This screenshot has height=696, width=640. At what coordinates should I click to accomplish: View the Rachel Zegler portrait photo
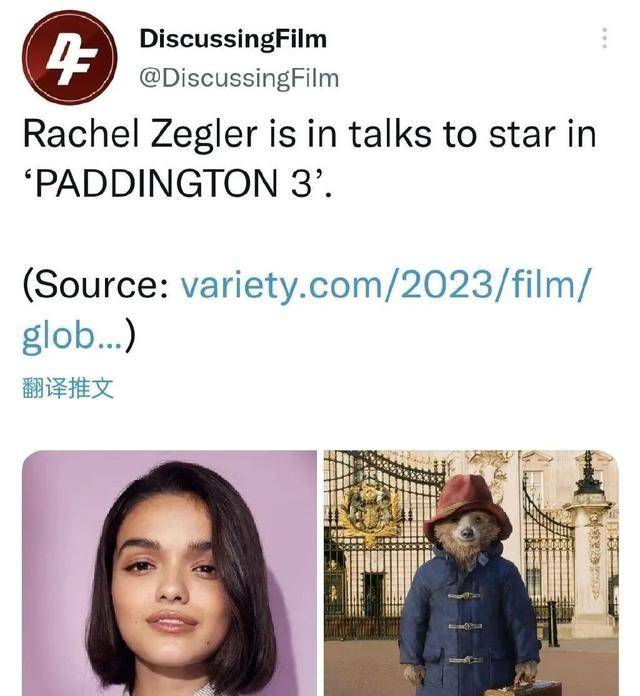pyautogui.click(x=170, y=573)
